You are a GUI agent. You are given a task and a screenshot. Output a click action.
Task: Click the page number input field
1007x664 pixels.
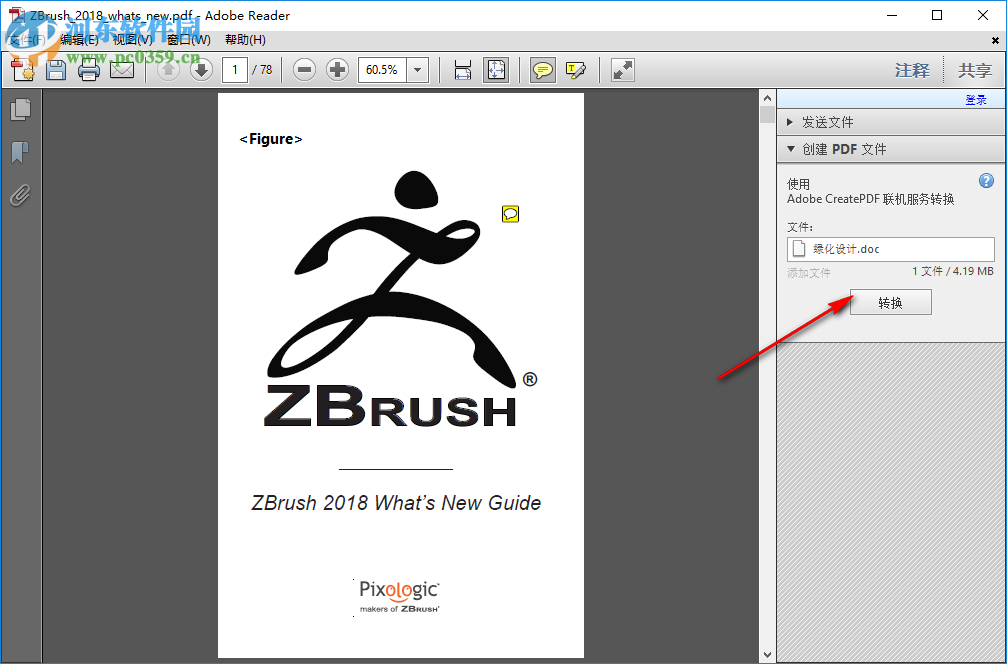pyautogui.click(x=235, y=69)
